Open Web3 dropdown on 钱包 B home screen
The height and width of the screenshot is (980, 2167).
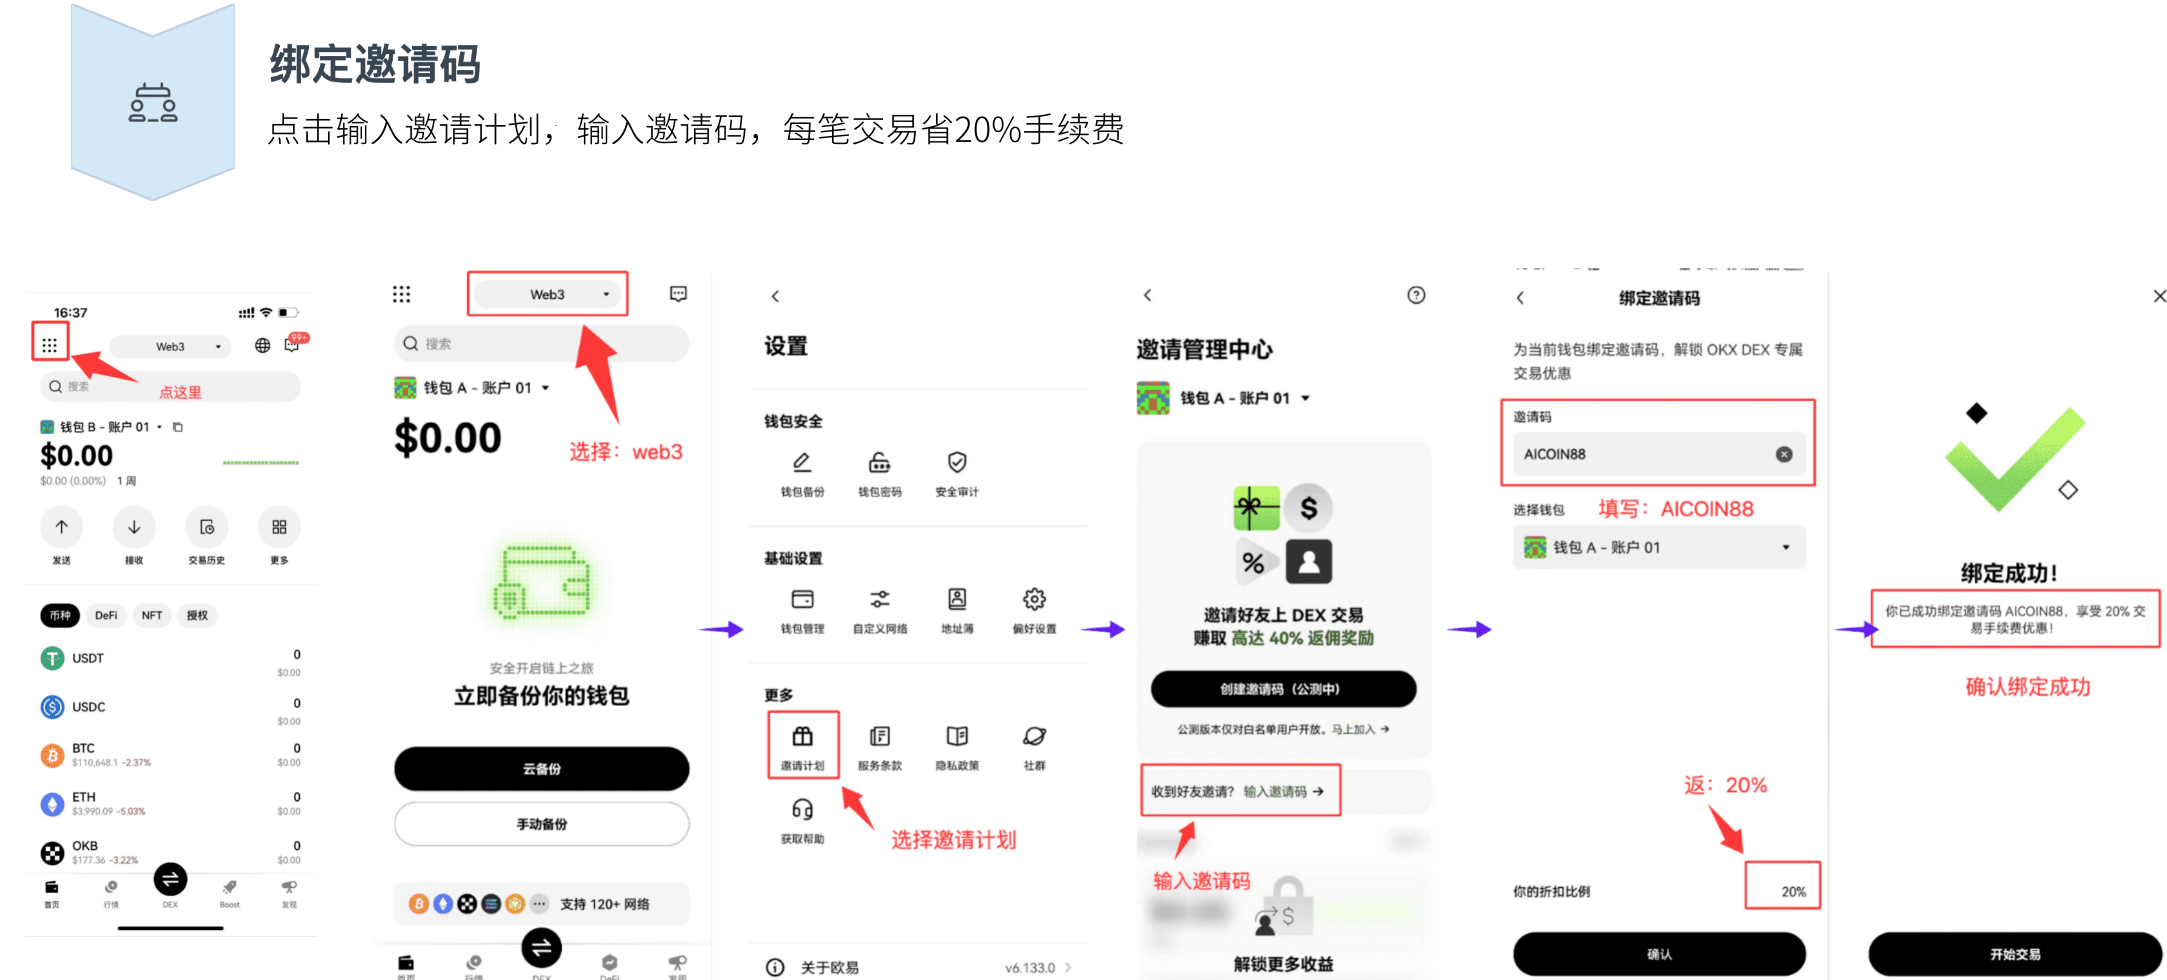(x=170, y=346)
